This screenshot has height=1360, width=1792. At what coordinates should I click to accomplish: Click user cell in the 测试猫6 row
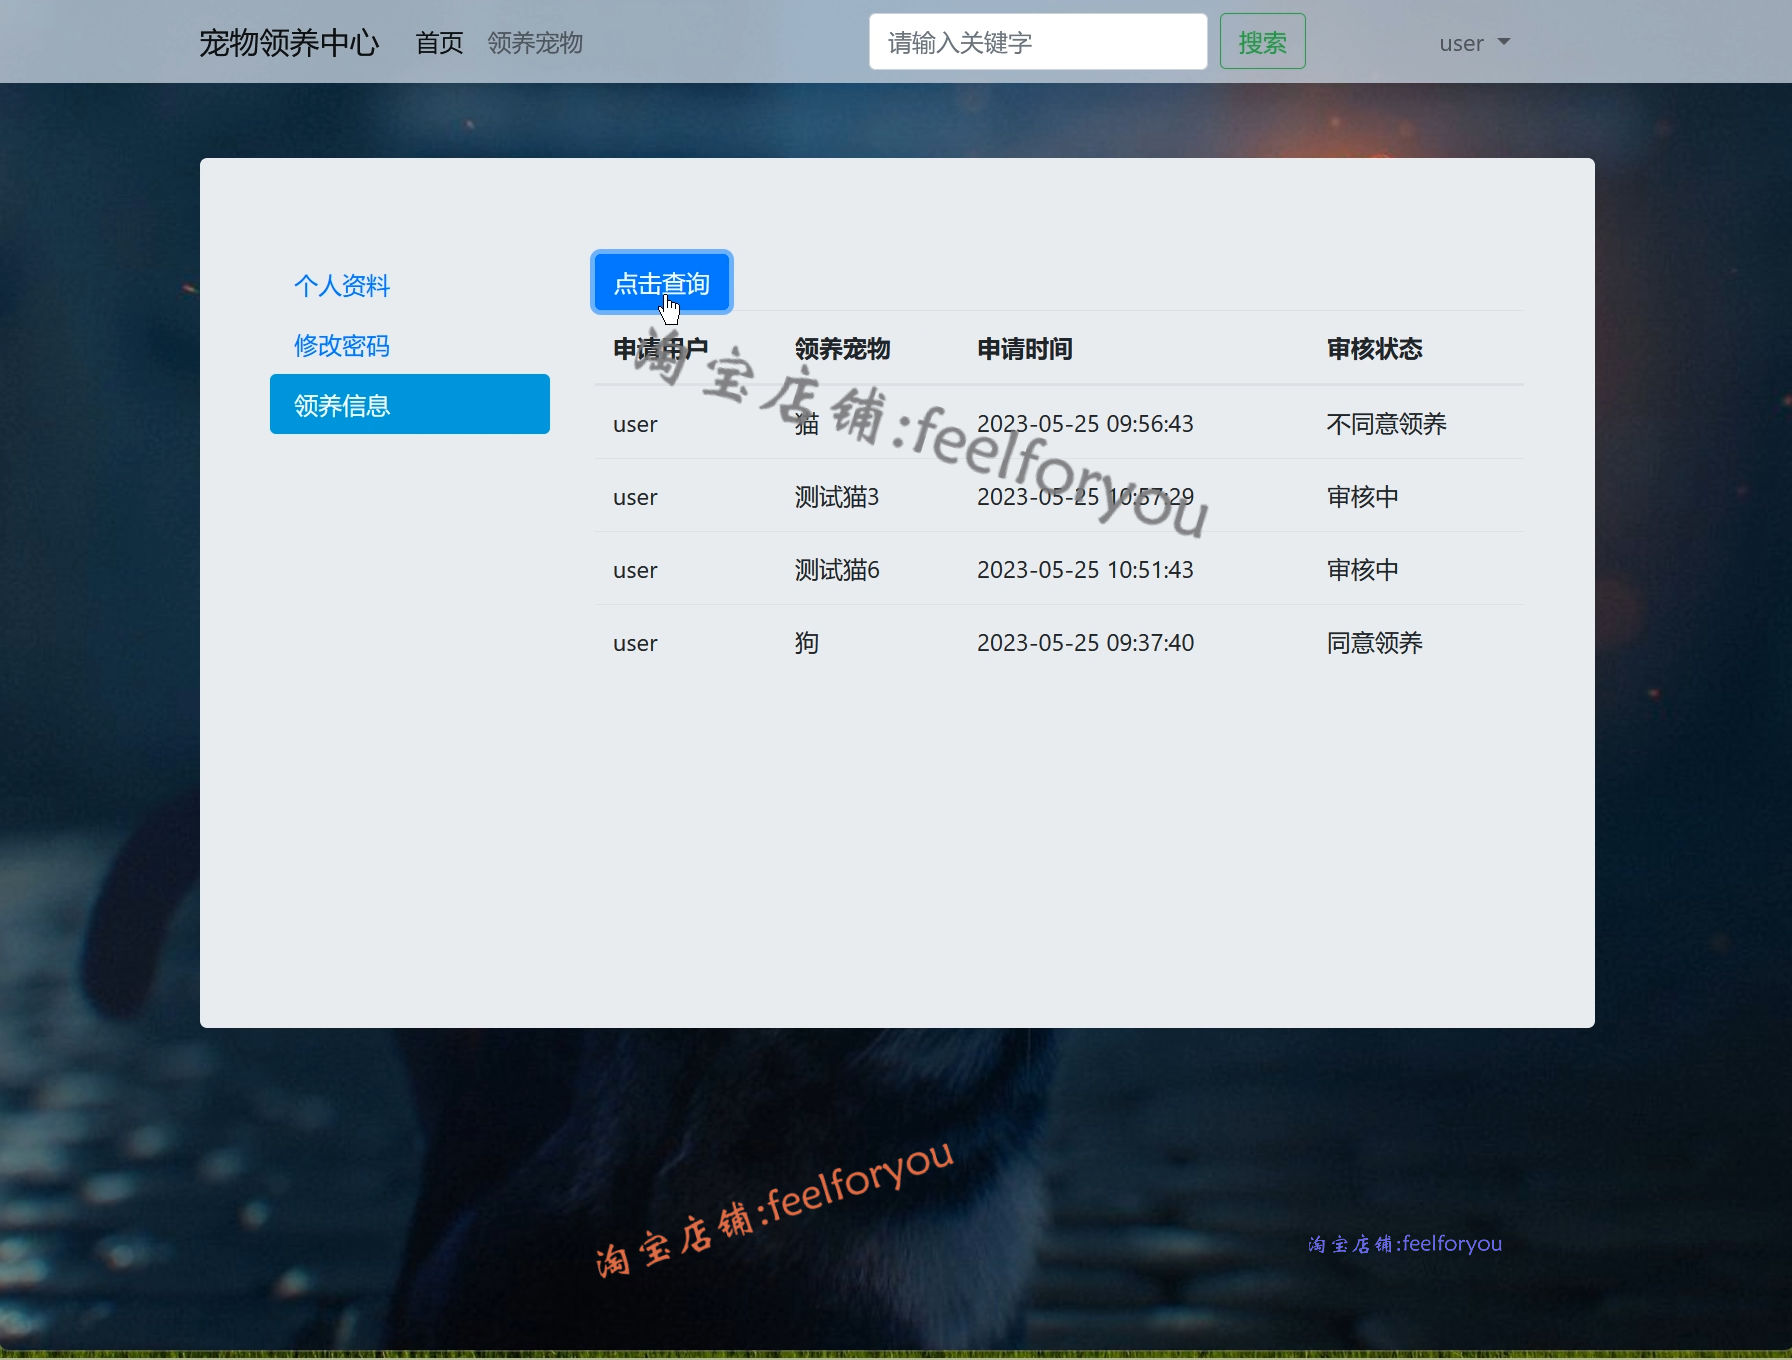(x=635, y=571)
